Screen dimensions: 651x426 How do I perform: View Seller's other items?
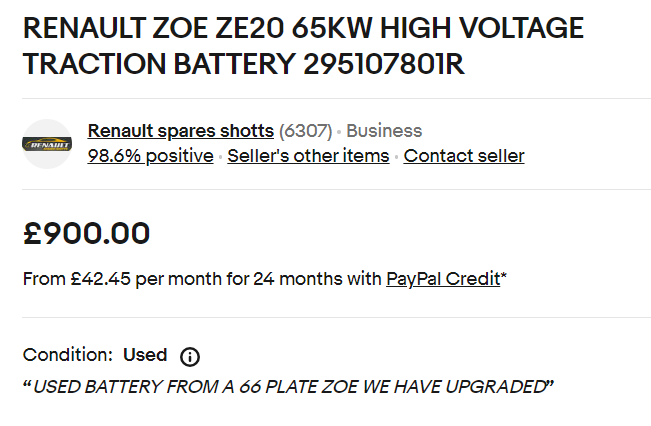click(x=308, y=156)
